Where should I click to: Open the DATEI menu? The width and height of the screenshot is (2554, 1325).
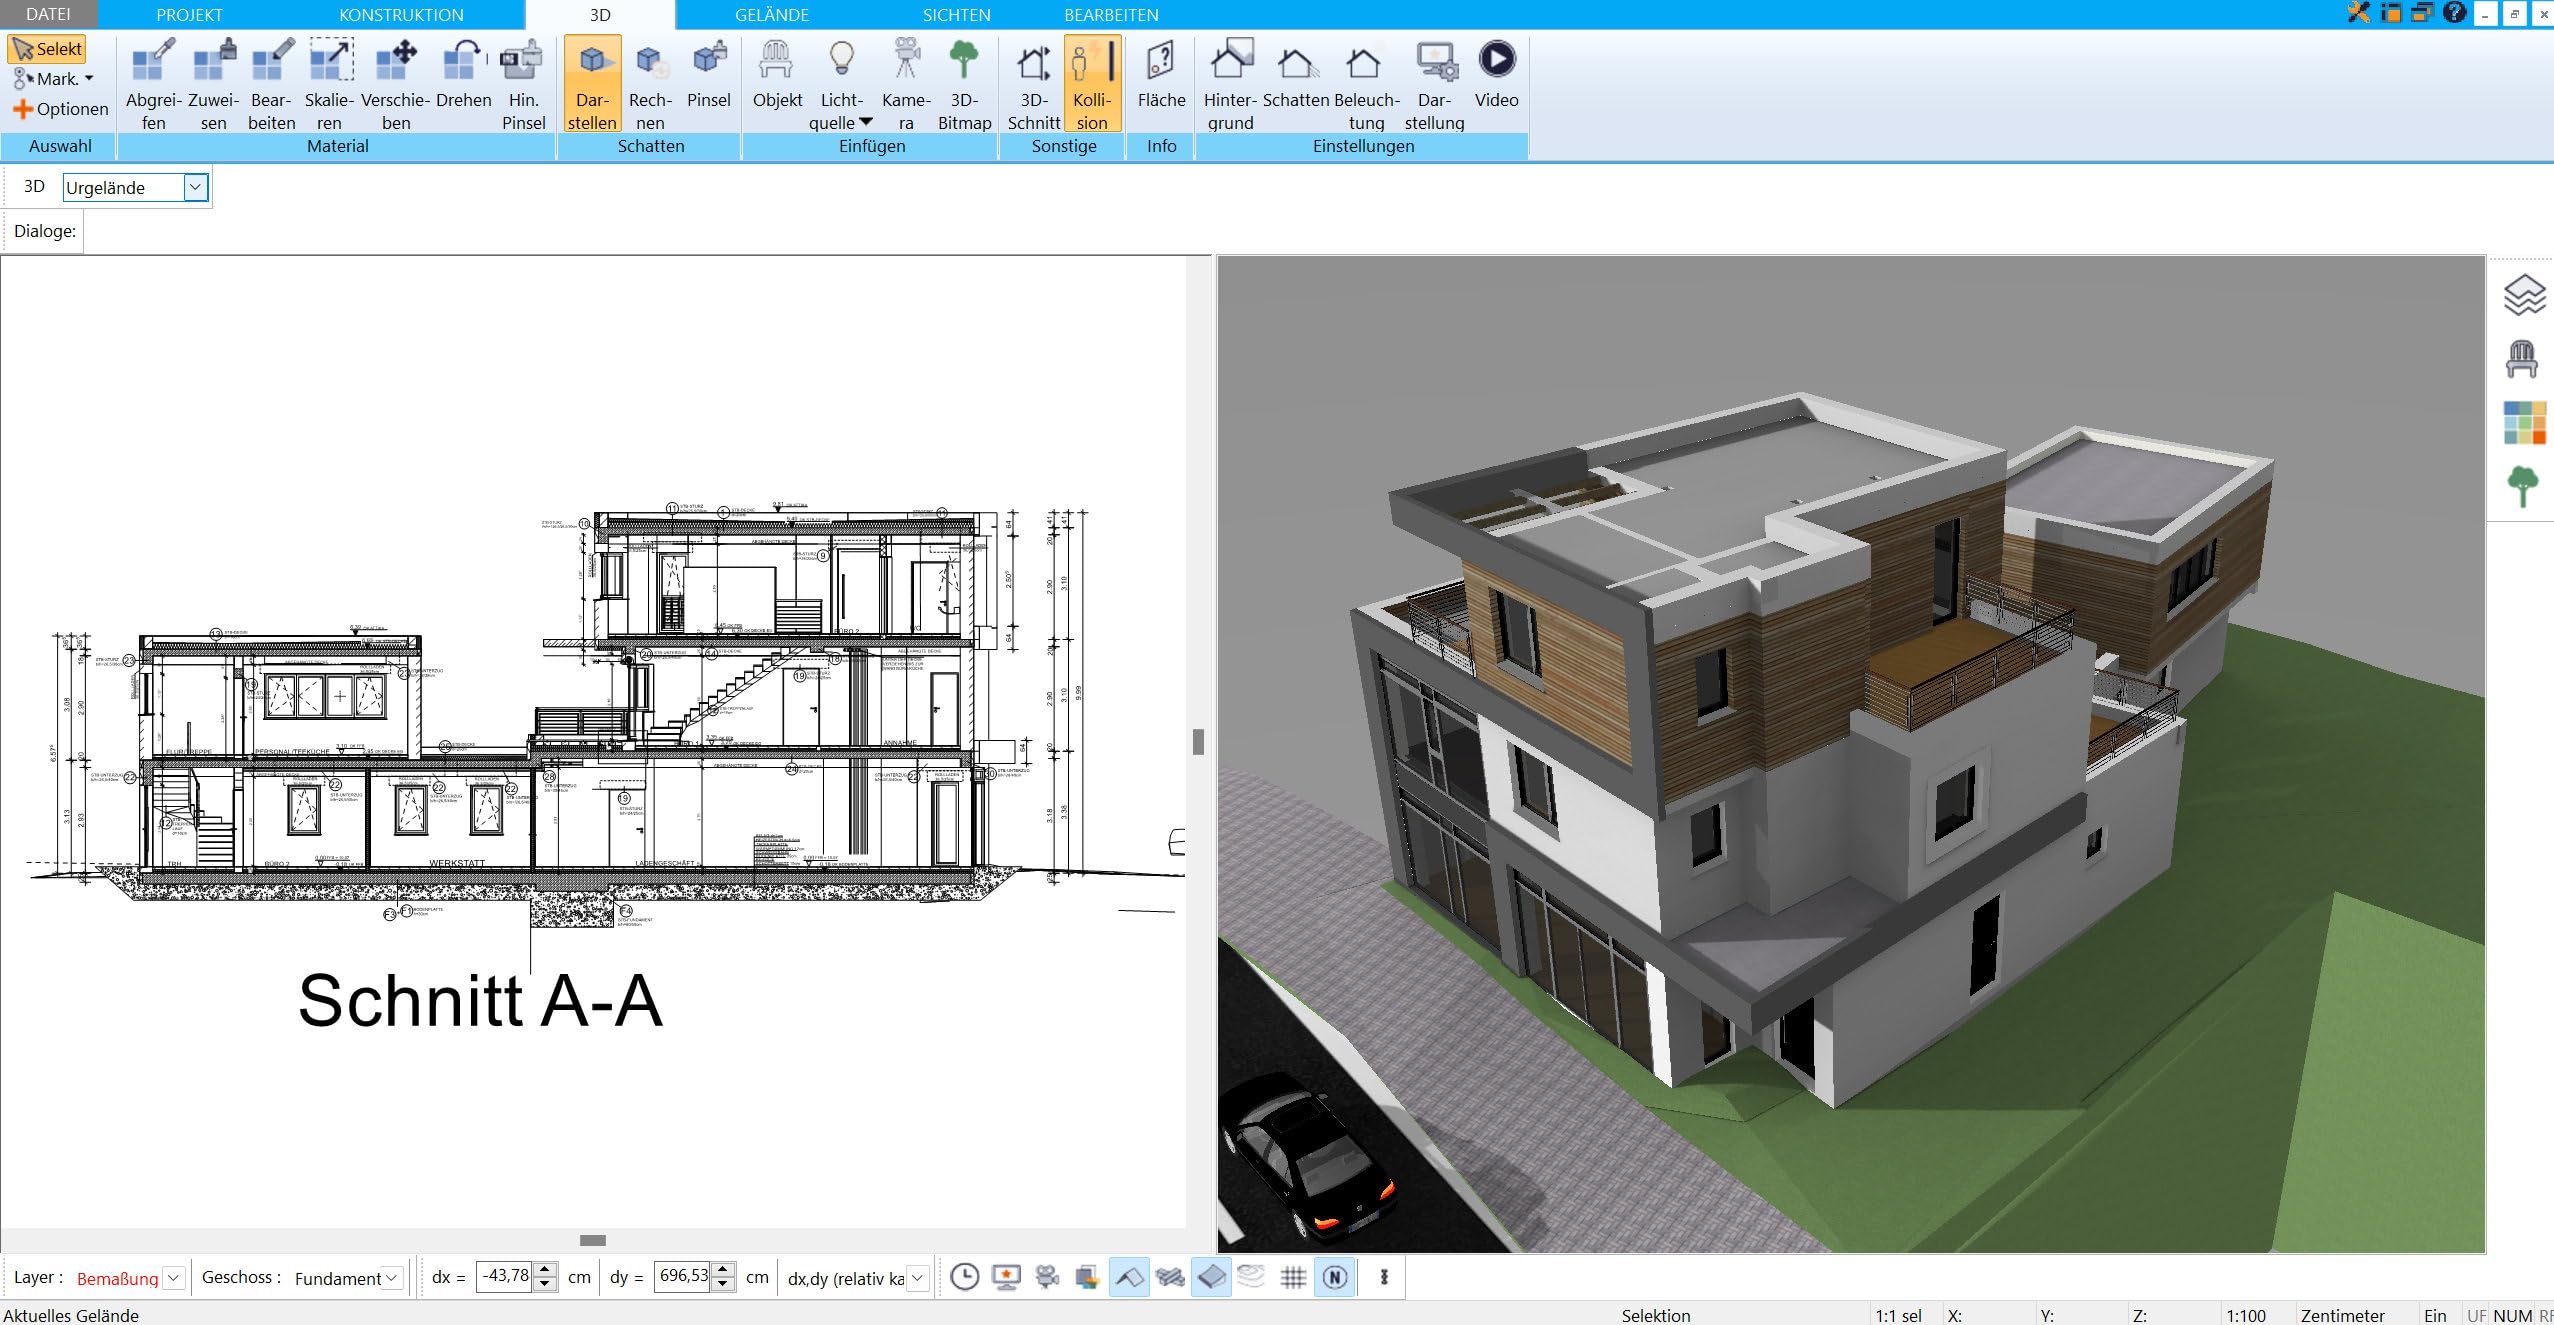48,14
